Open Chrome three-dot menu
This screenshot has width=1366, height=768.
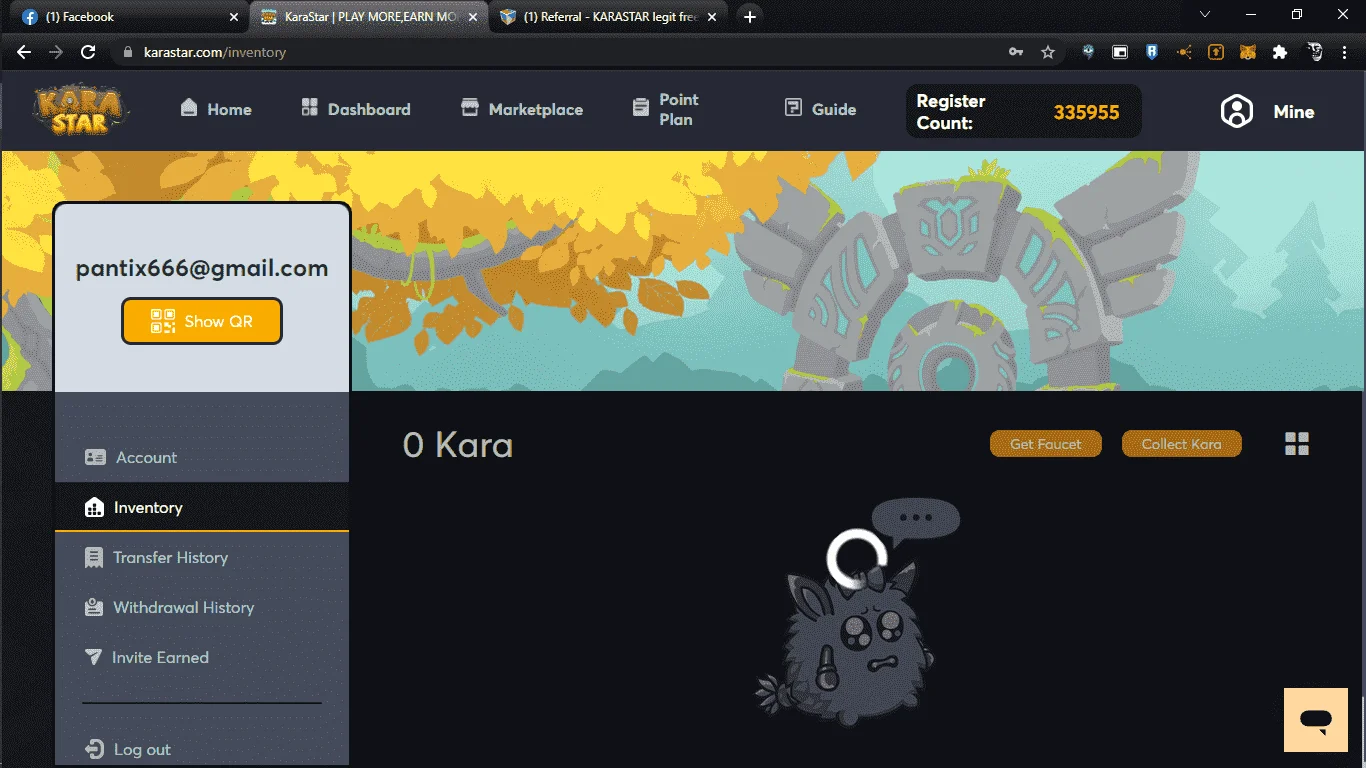pos(1346,52)
